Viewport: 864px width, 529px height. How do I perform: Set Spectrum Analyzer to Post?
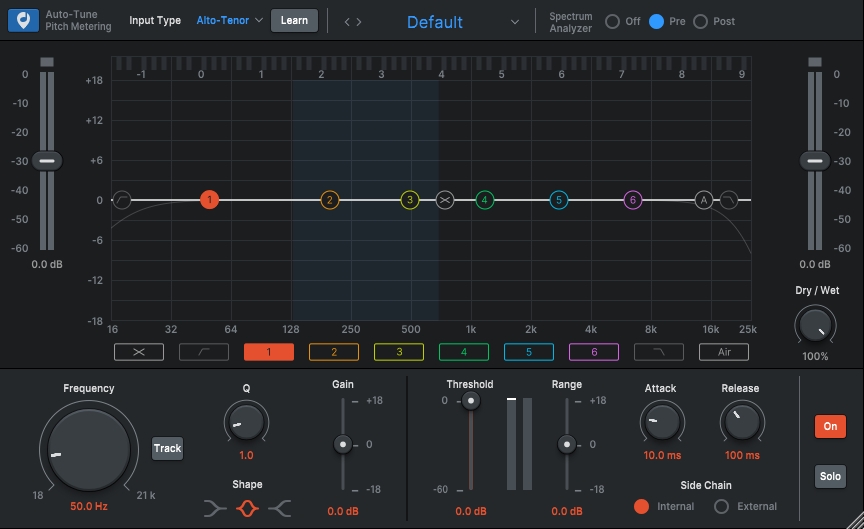pos(700,21)
